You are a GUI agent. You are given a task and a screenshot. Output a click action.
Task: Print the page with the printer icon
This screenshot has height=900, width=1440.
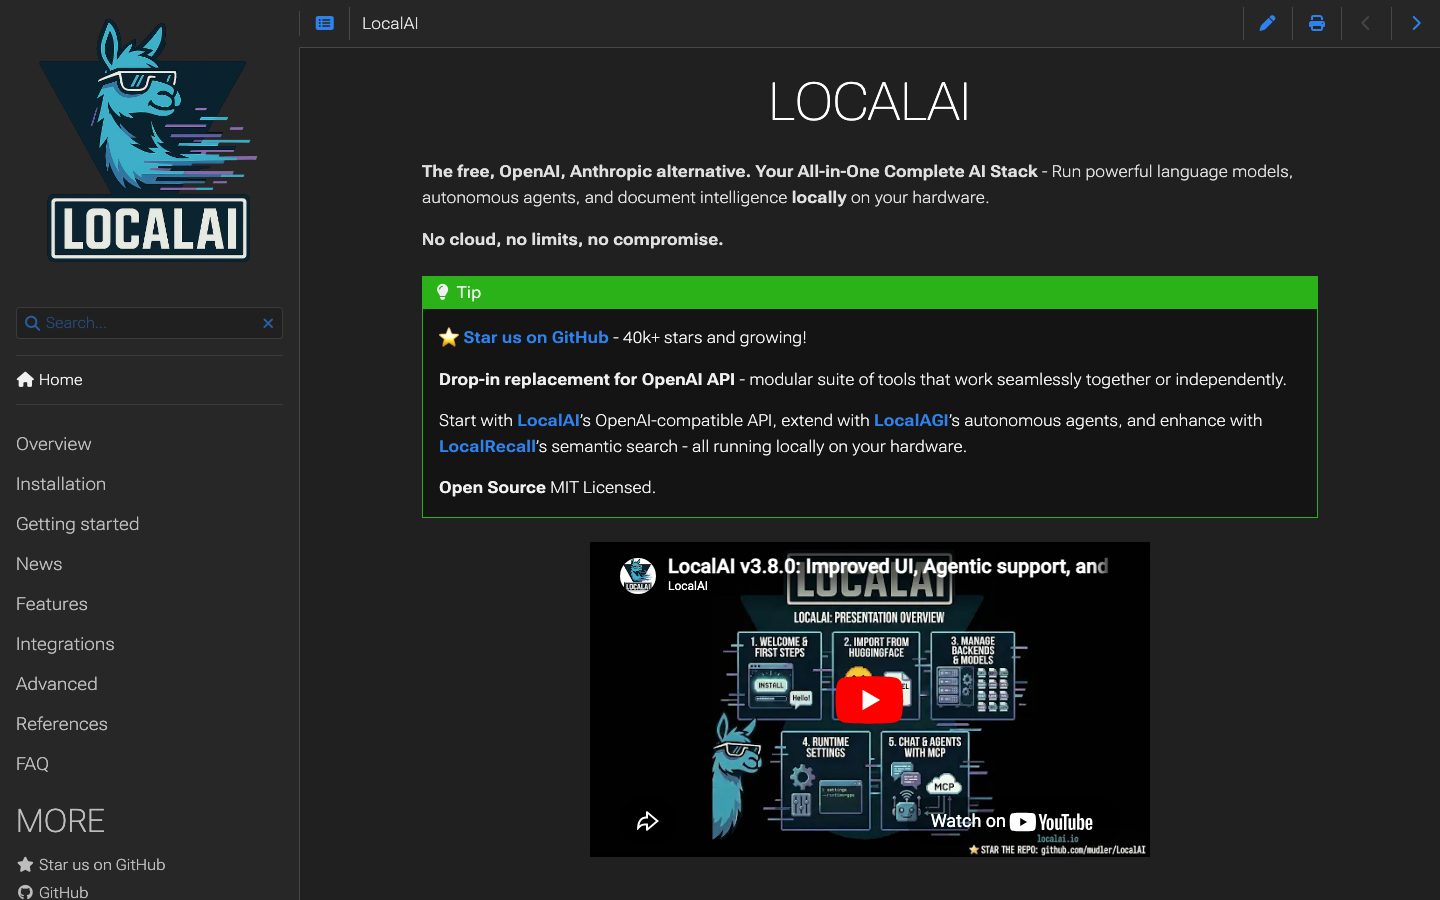point(1316,22)
